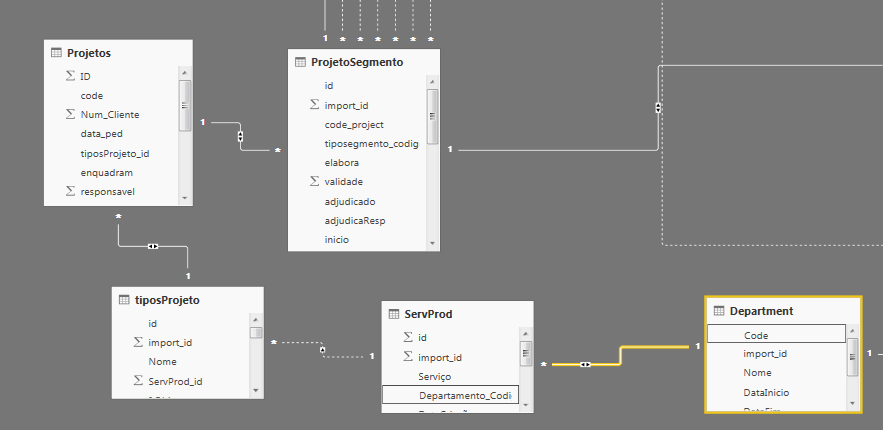The width and height of the screenshot is (883, 430).
Task: Click the ProjetoSegmento scrollbar thumb
Action: [x=432, y=116]
